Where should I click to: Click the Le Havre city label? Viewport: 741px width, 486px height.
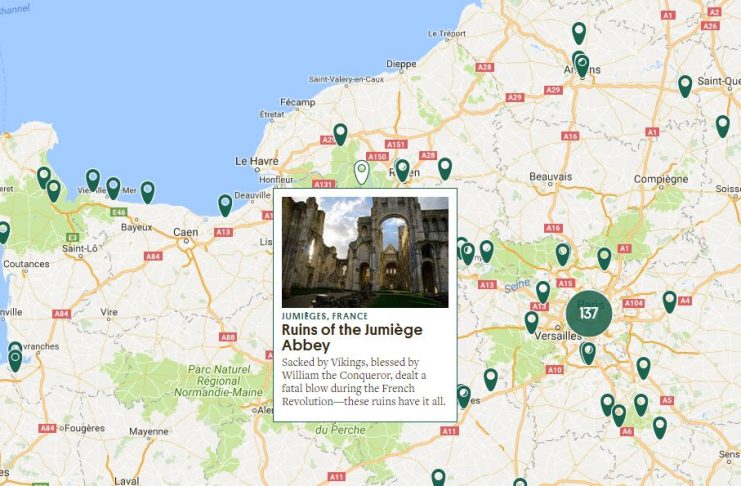pyautogui.click(x=257, y=161)
